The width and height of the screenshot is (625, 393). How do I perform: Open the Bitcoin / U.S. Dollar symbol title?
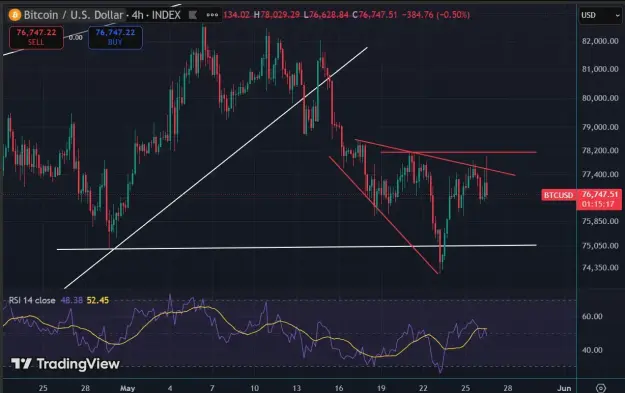(x=73, y=15)
